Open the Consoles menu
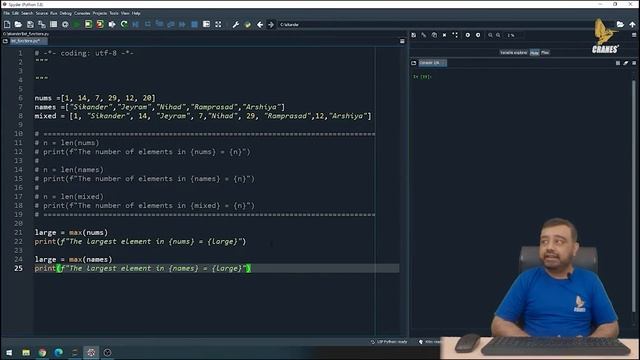 [82, 13]
